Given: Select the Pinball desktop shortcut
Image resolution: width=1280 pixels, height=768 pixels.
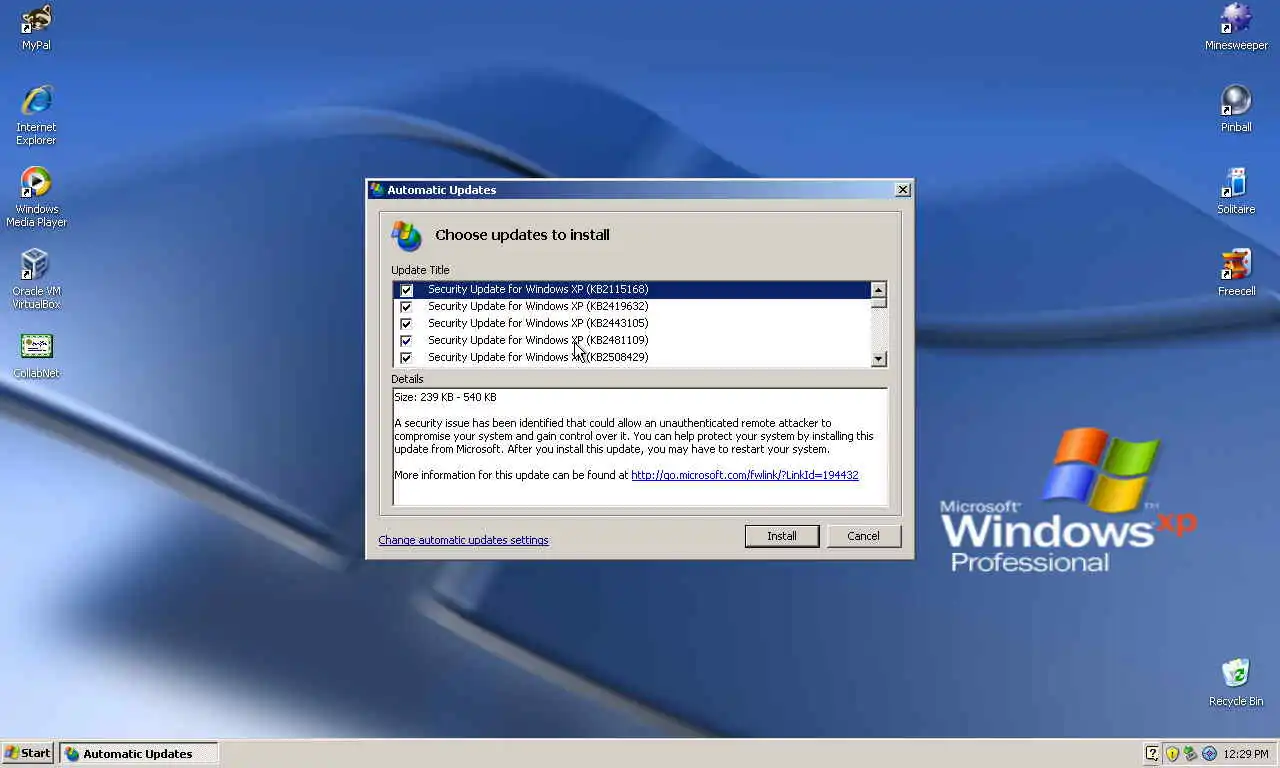Looking at the screenshot, I should 1236,110.
